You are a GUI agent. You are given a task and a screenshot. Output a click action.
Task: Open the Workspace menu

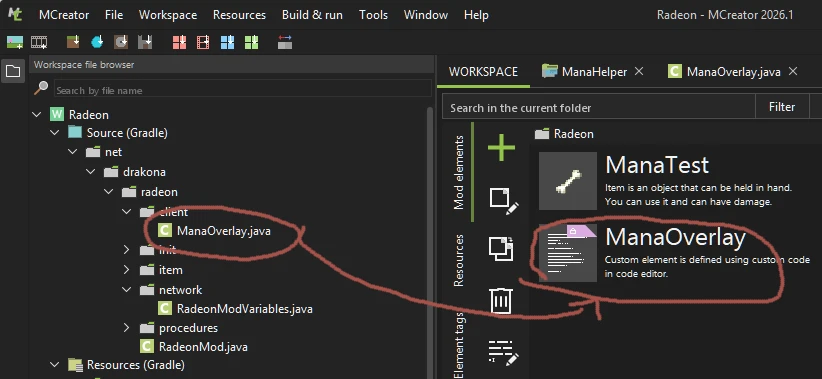[168, 15]
